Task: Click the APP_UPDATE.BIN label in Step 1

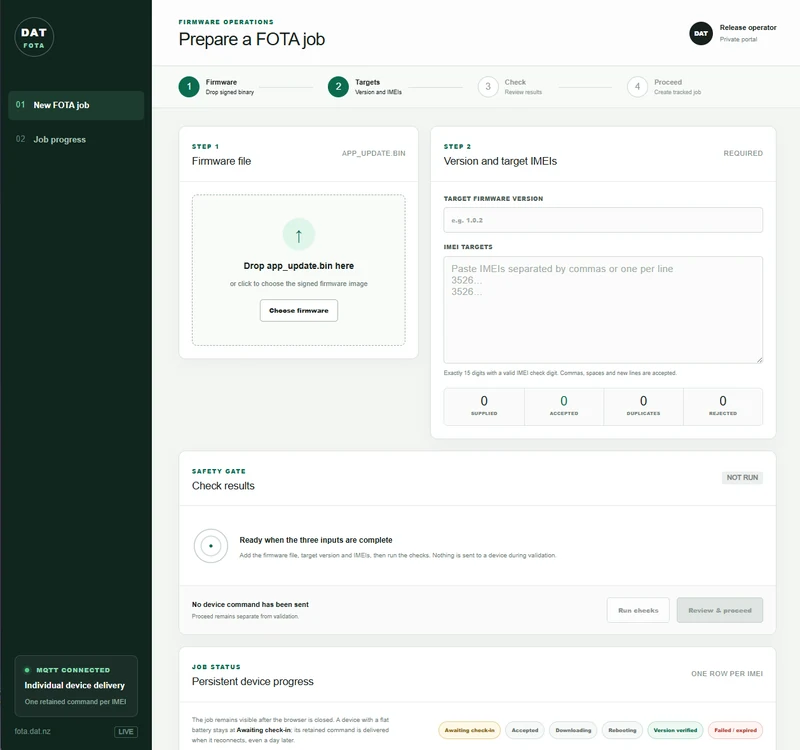Action: tap(373, 153)
